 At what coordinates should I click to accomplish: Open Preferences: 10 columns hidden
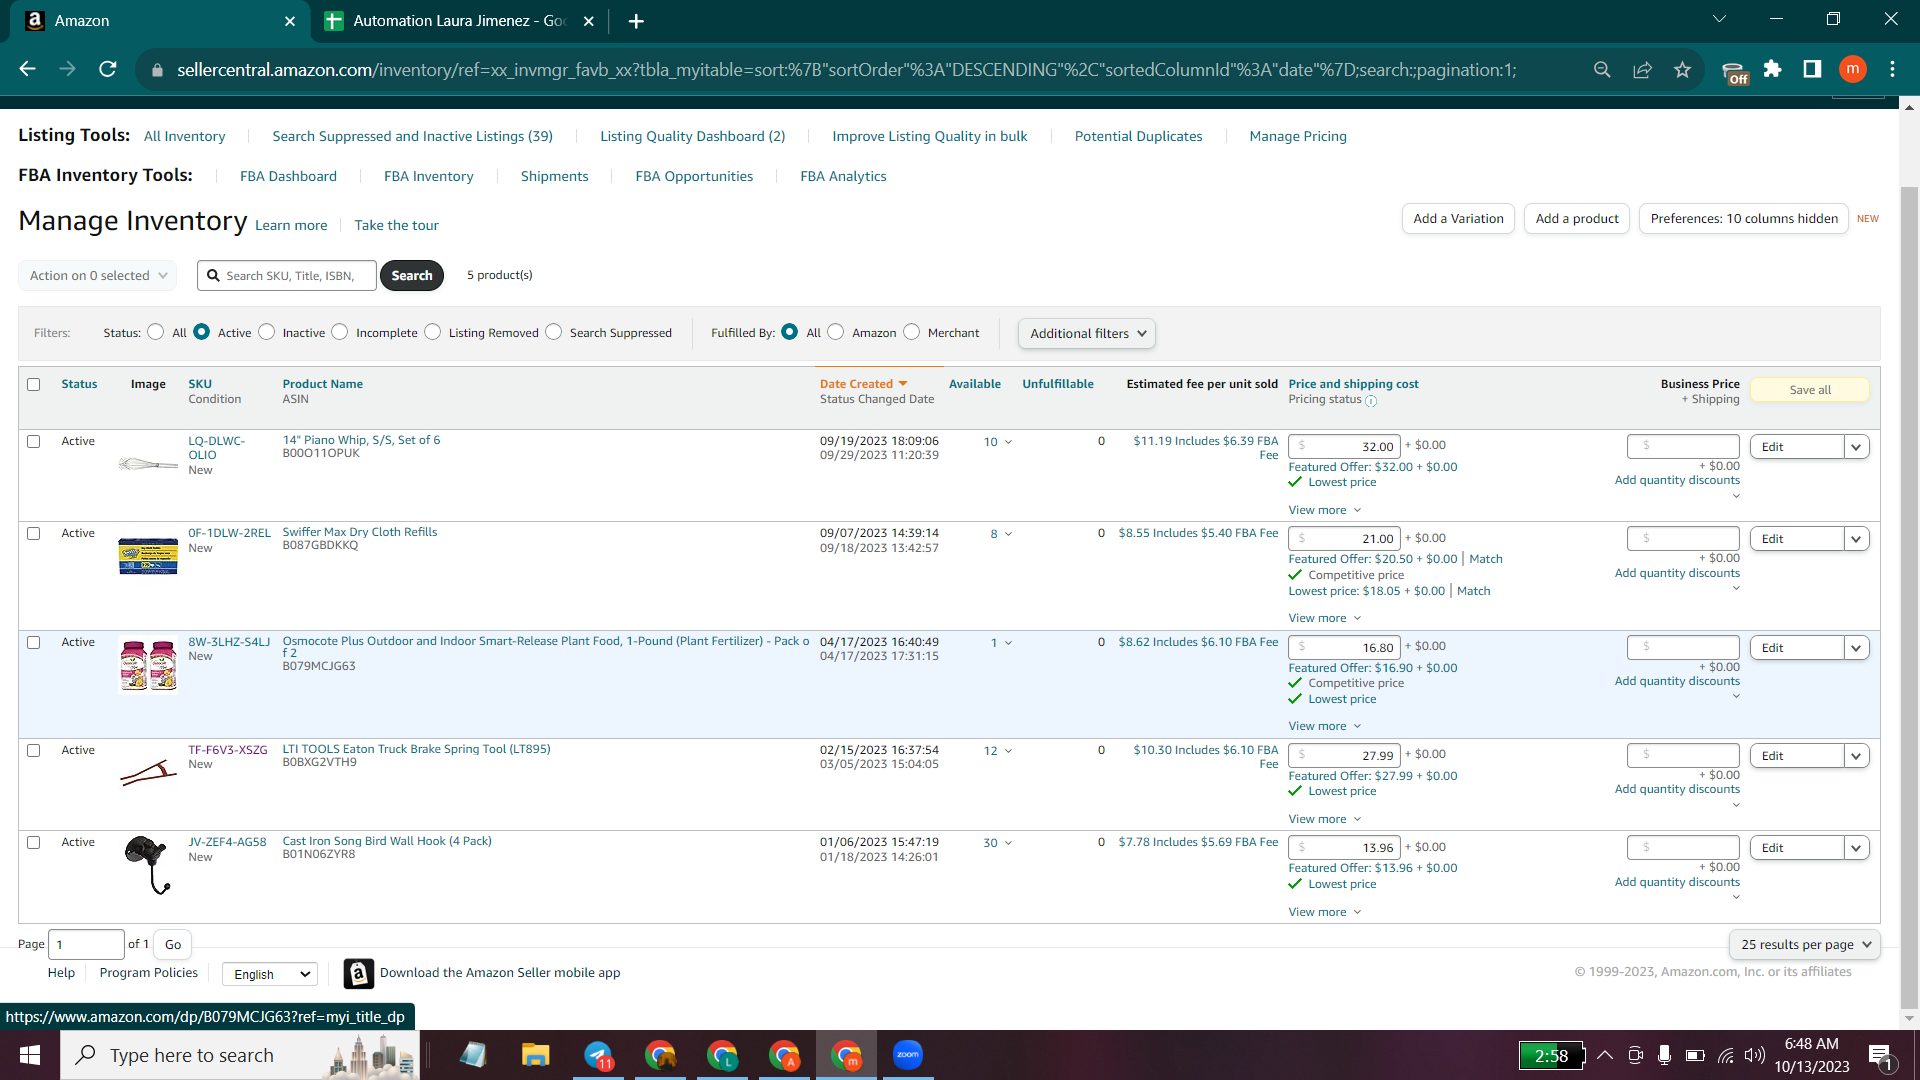pos(1744,219)
